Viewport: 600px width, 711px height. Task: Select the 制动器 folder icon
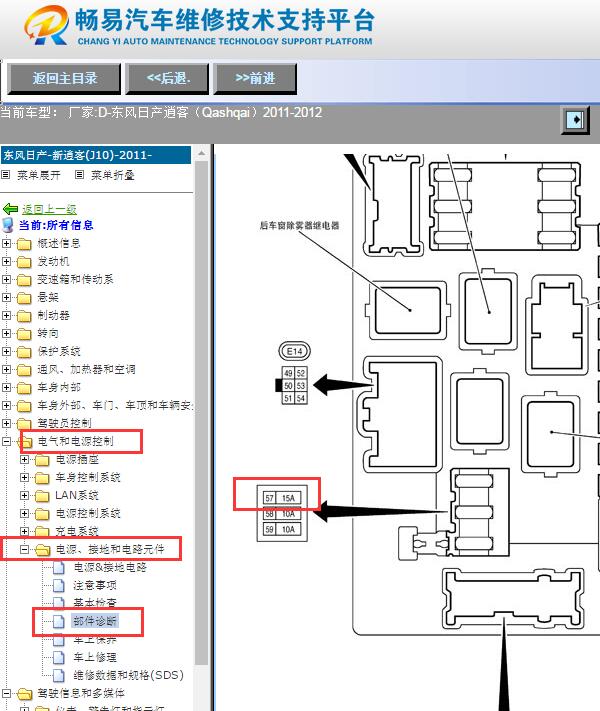(x=24, y=316)
